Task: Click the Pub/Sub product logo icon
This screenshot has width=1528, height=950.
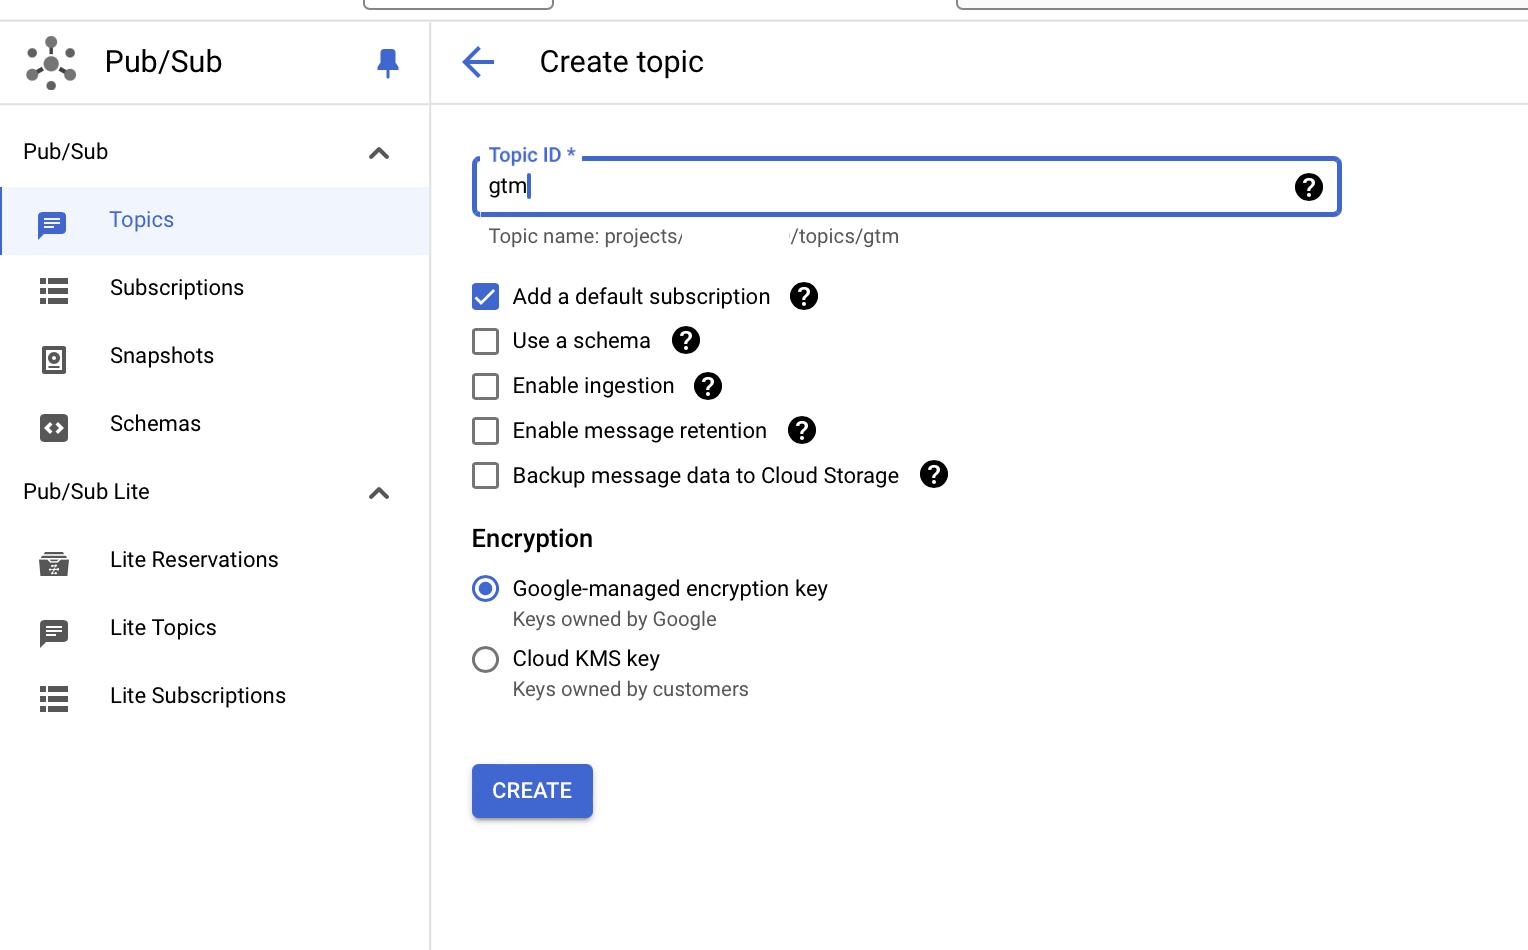Action: coord(51,63)
